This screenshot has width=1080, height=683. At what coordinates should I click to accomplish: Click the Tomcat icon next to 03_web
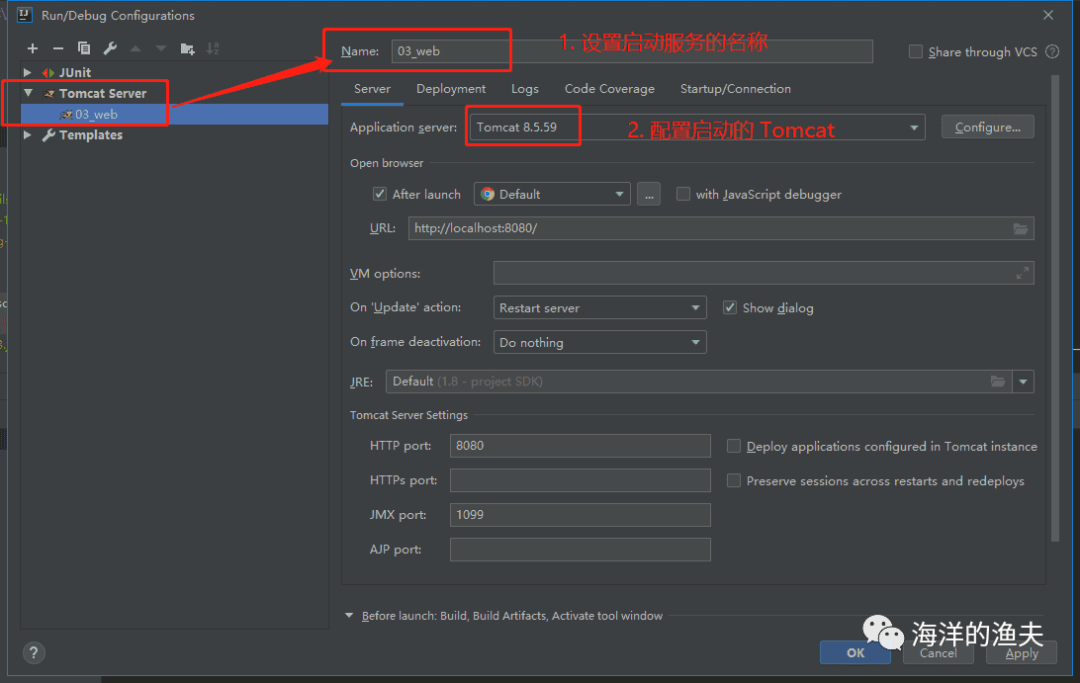click(66, 114)
